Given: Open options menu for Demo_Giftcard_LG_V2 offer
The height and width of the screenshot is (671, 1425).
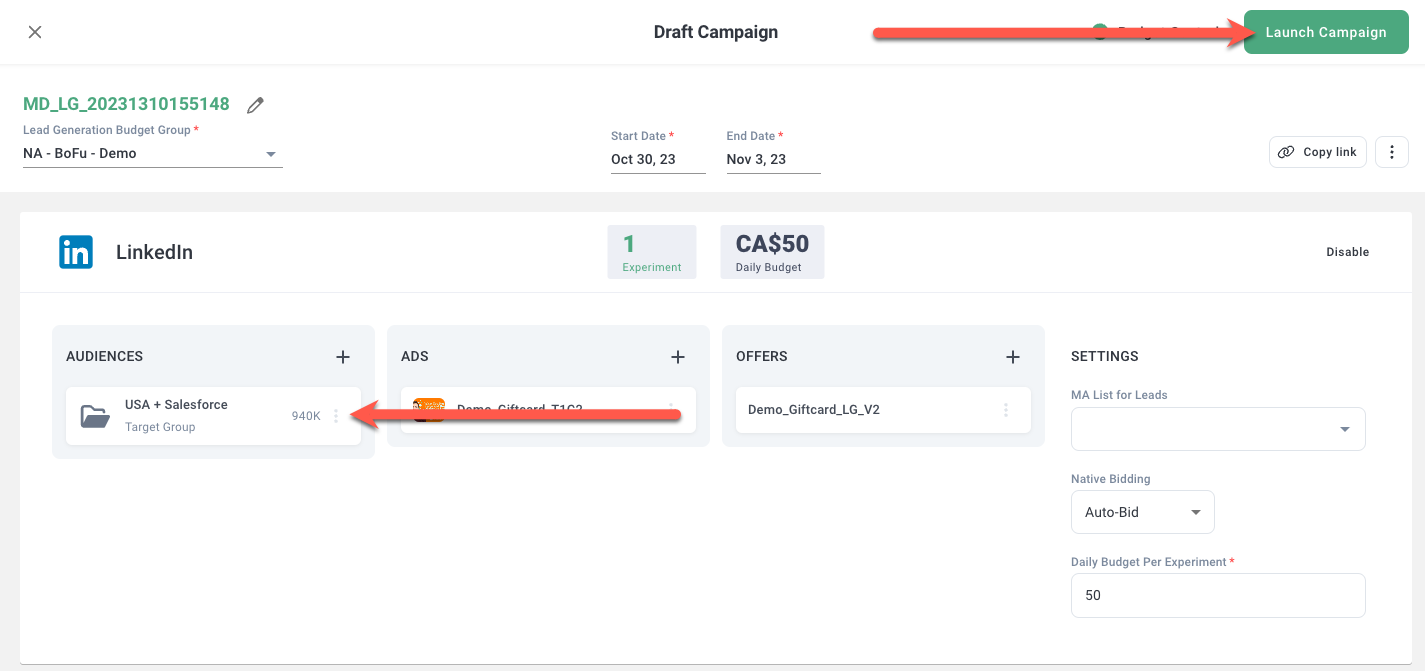Looking at the screenshot, I should point(1006,410).
